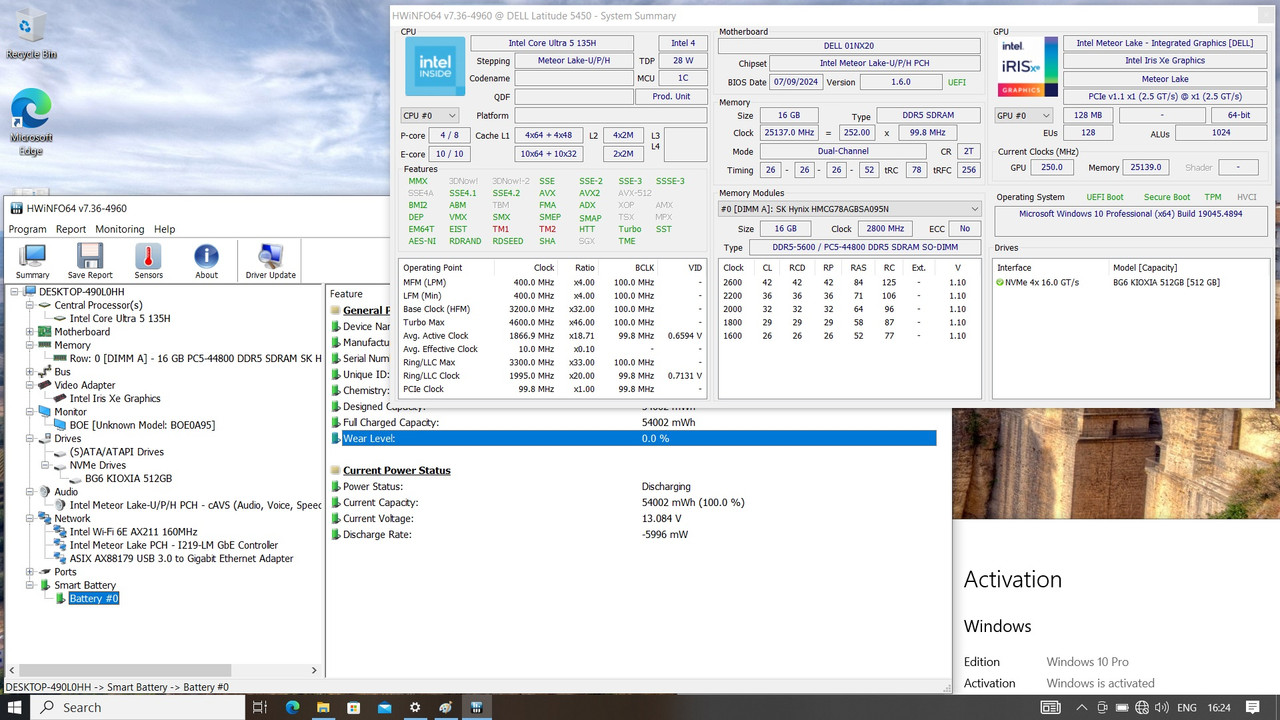
Task: Launch Driver Update from toolbar
Action: click(270, 262)
